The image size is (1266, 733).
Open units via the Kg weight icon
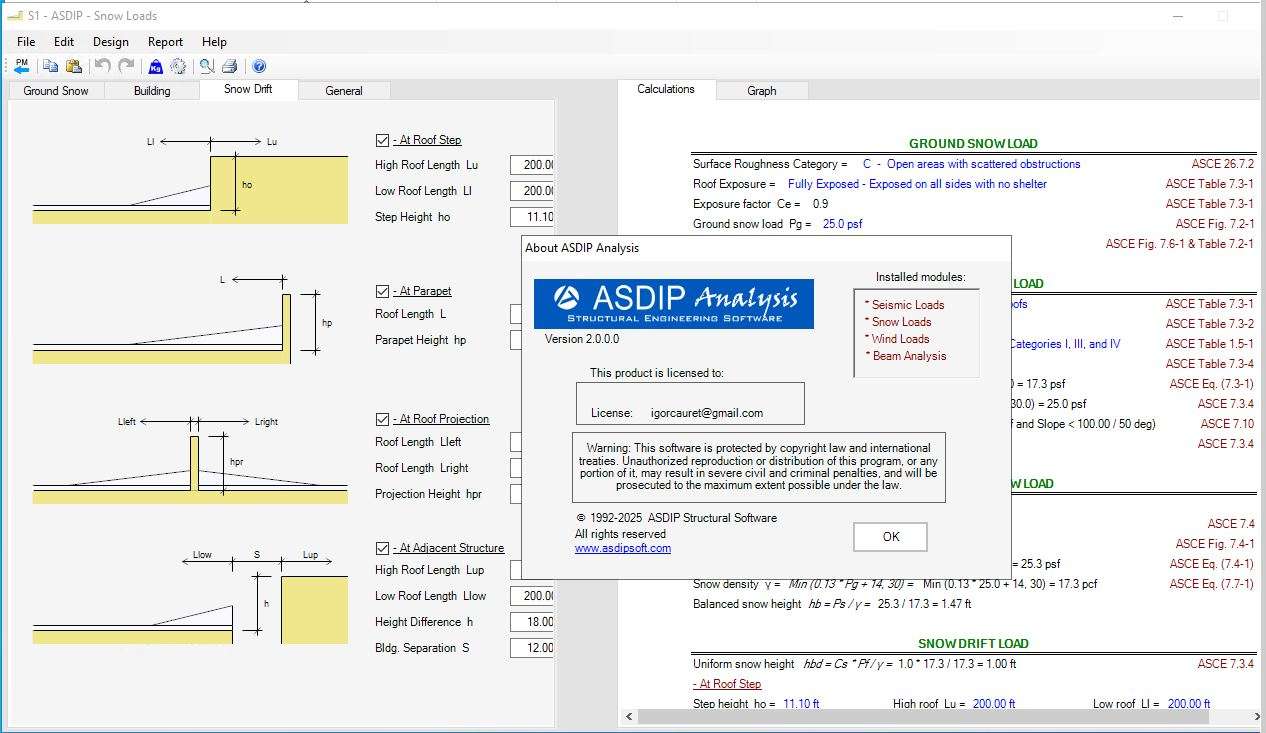coord(155,66)
